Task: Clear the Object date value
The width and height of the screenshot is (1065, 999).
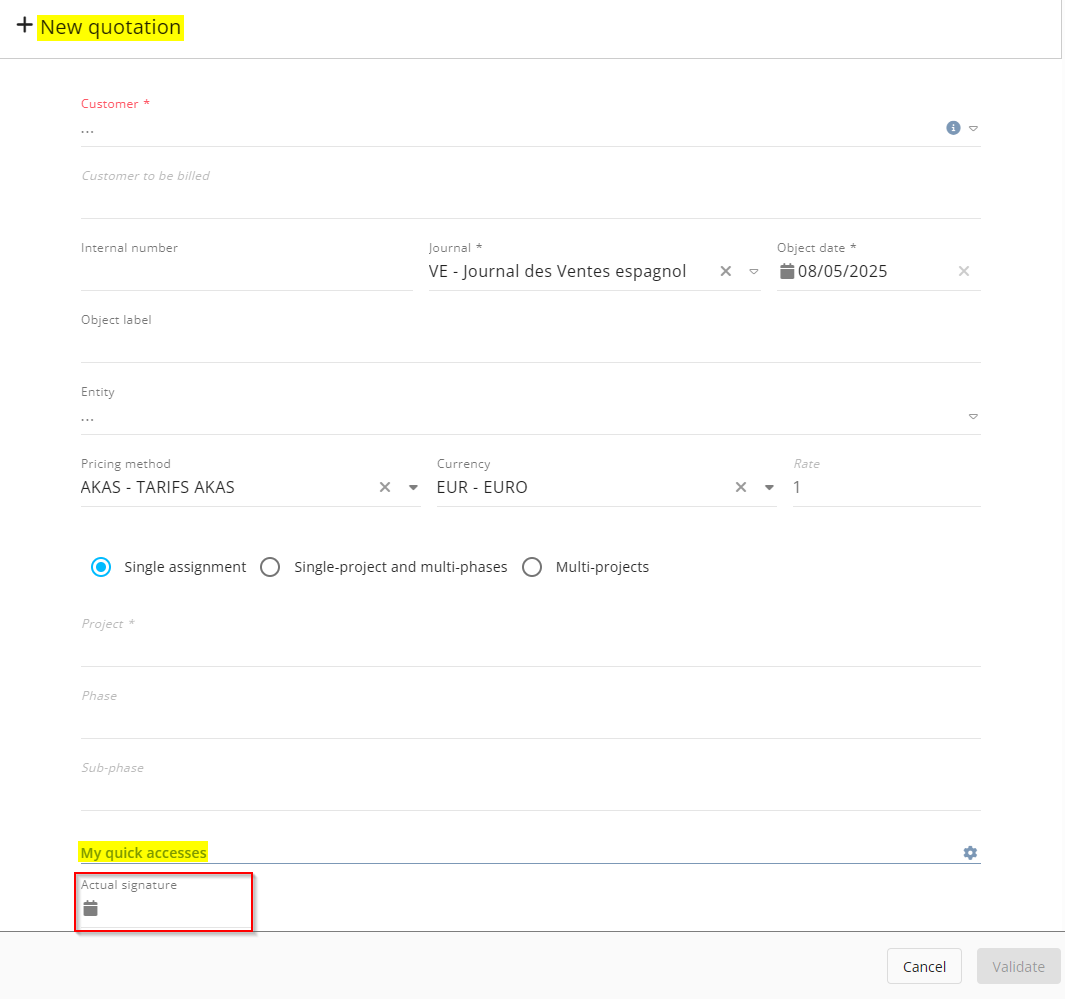Action: [964, 271]
